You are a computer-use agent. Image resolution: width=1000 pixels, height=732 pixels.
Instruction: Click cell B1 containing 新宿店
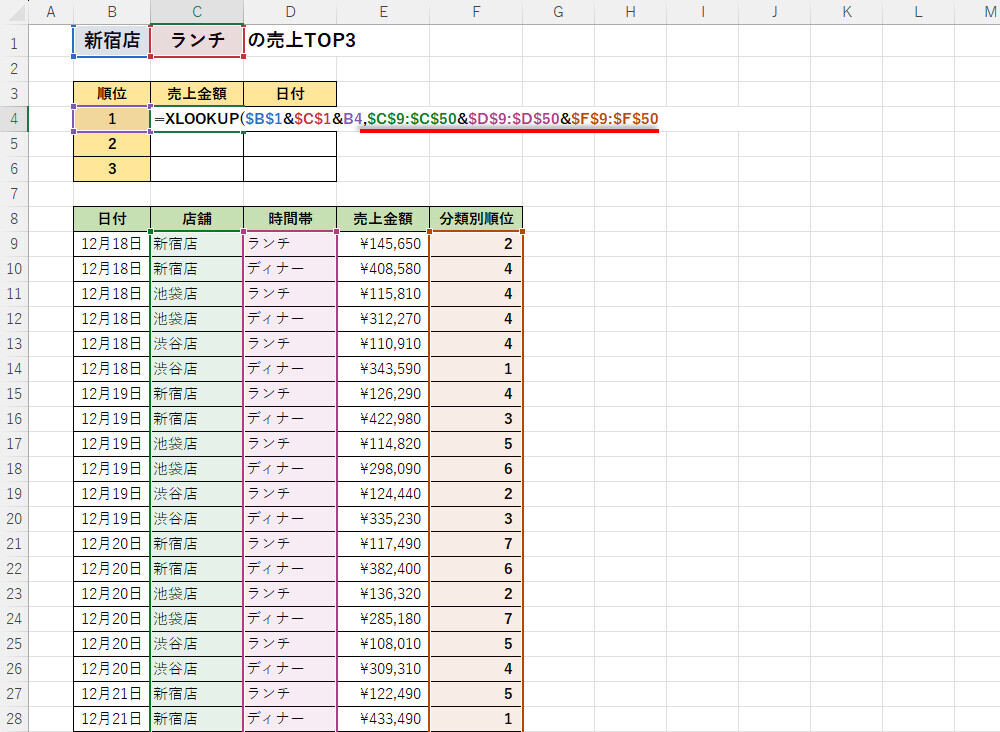[112, 41]
